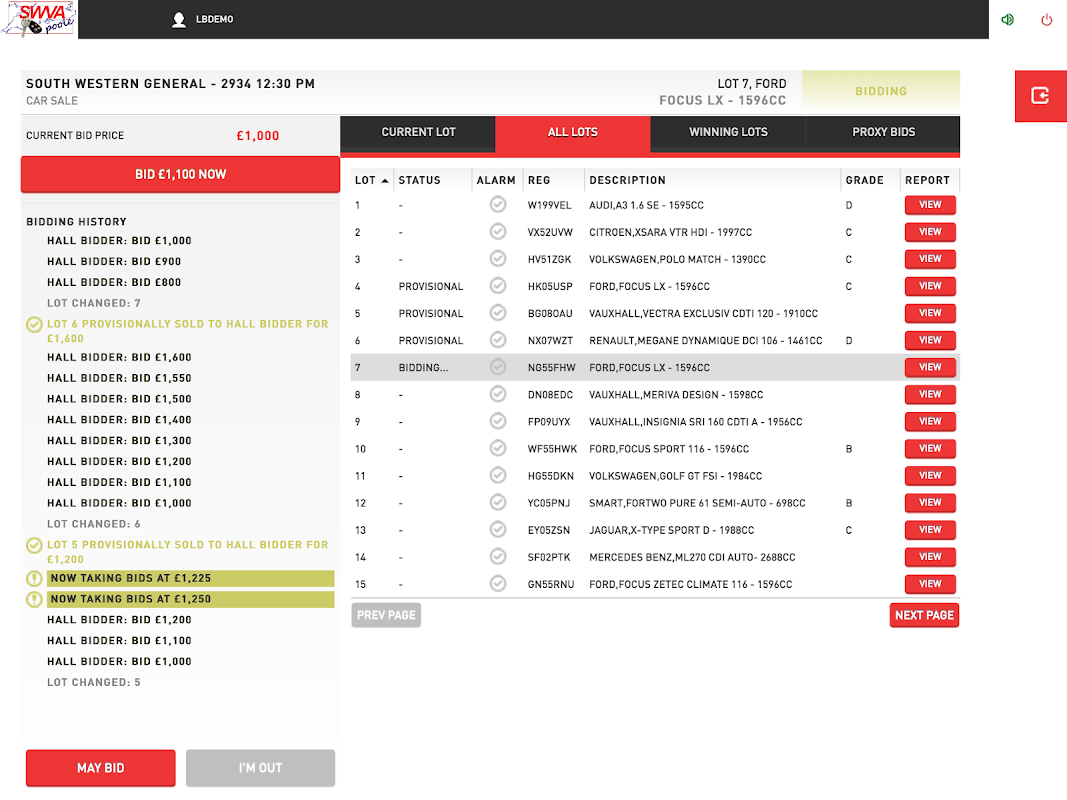Image resolution: width=1067 pixels, height=800 pixels.
Task: Click the I'm Out button
Action: tap(260, 768)
